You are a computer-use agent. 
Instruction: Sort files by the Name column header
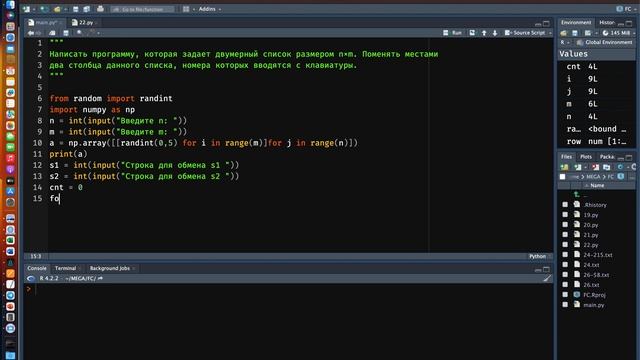click(597, 186)
